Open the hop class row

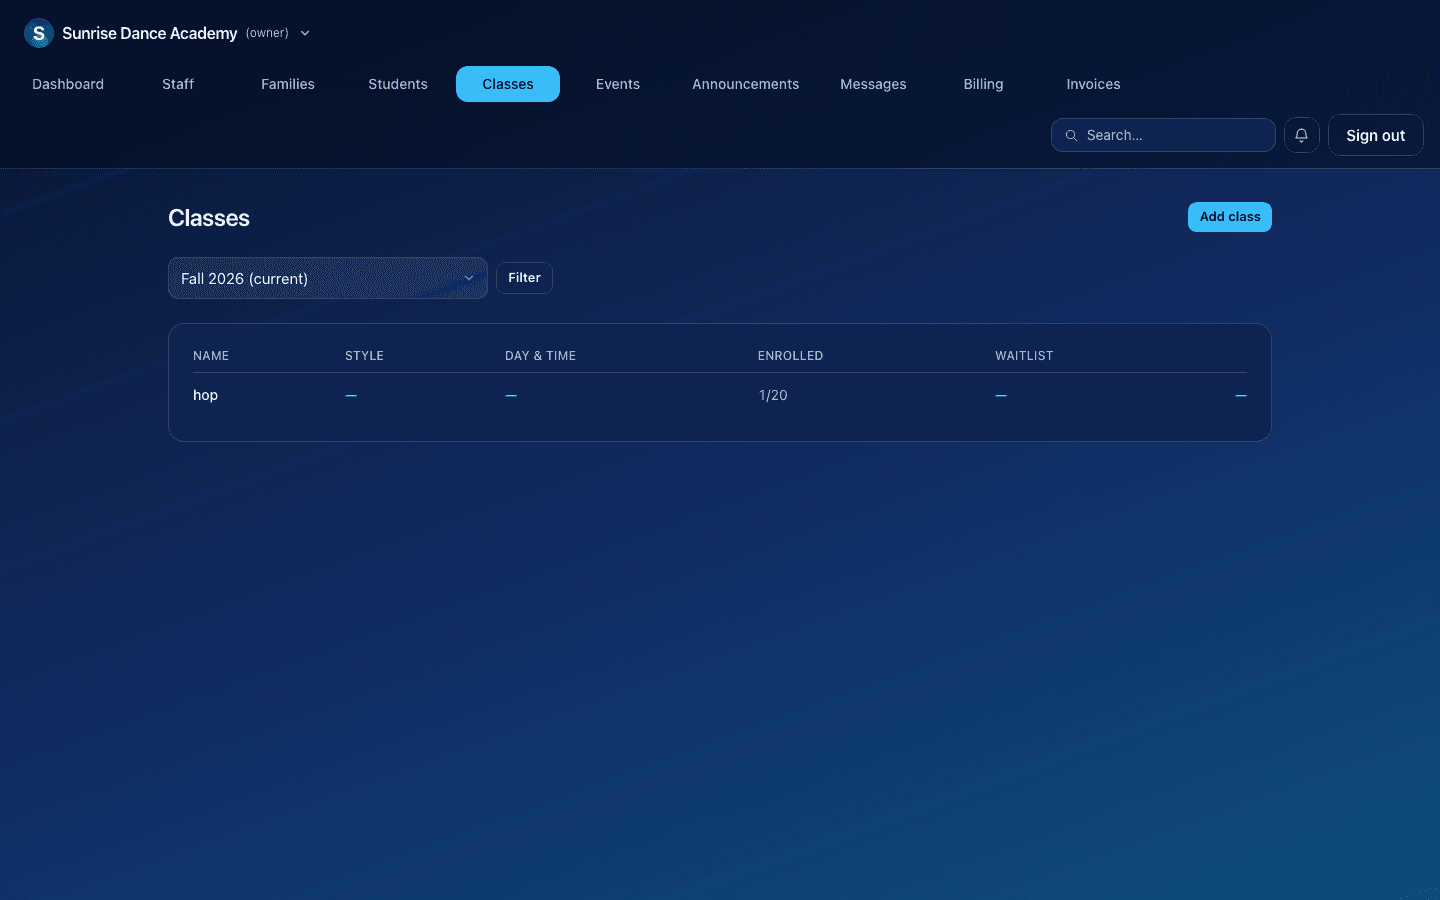coord(720,395)
